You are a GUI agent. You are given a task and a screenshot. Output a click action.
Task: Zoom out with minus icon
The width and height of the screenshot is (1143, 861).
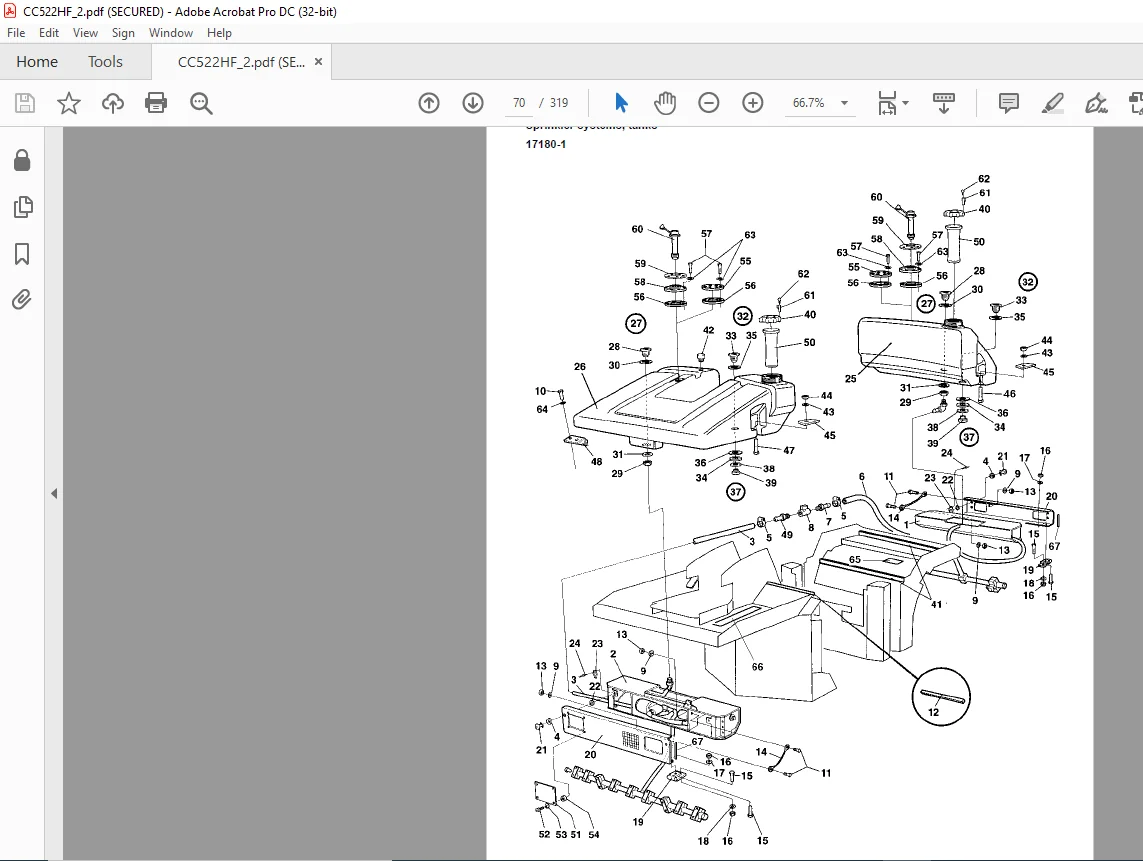pyautogui.click(x=709, y=103)
